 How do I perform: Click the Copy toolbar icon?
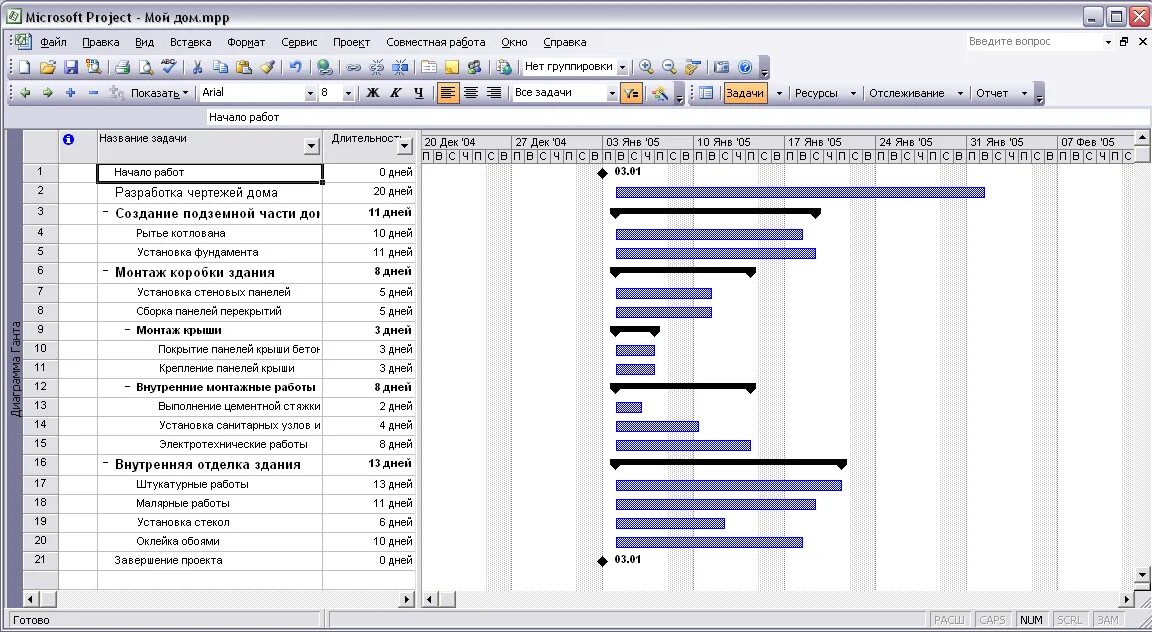coord(220,67)
